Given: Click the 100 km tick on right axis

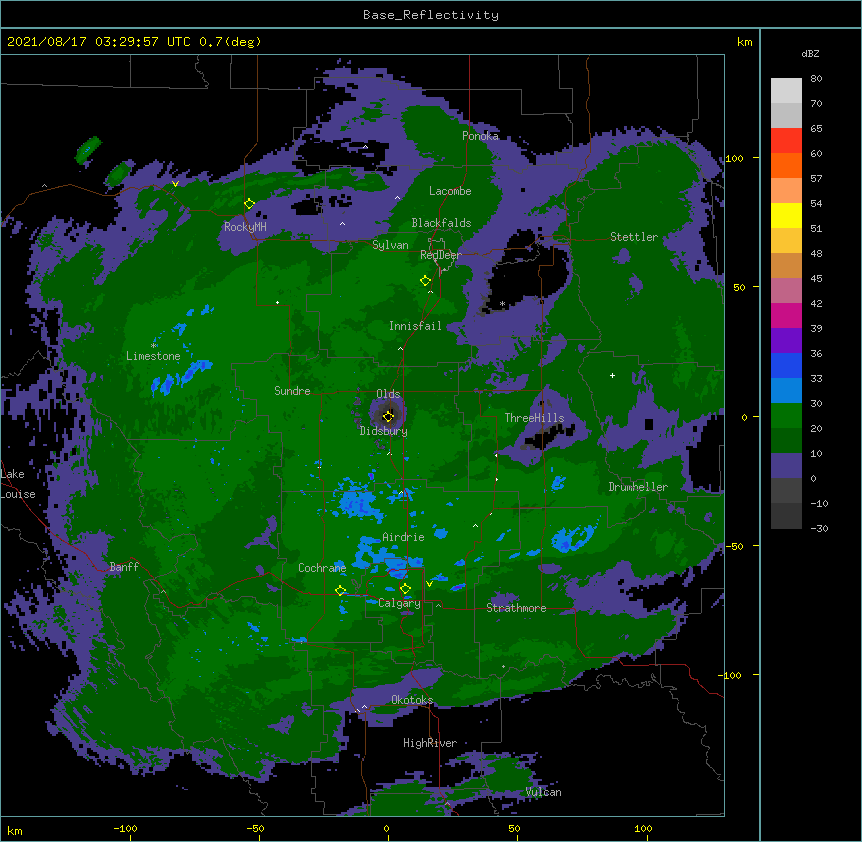Looking at the screenshot, I should [x=734, y=158].
